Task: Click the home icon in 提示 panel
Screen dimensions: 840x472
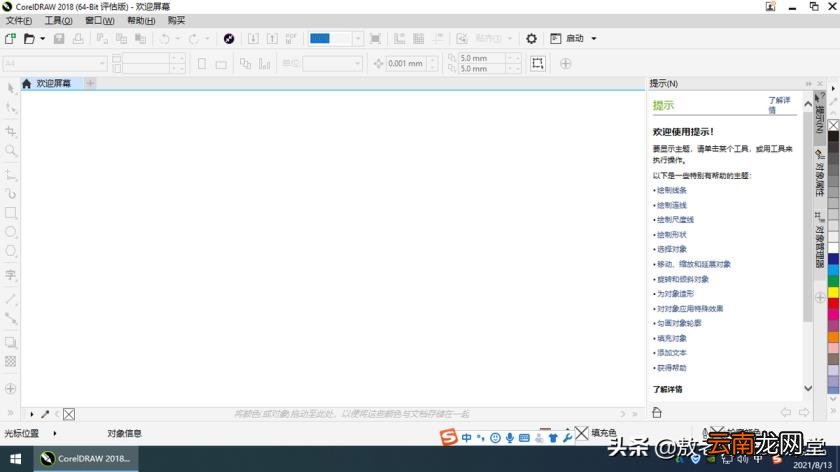Action: 657,412
